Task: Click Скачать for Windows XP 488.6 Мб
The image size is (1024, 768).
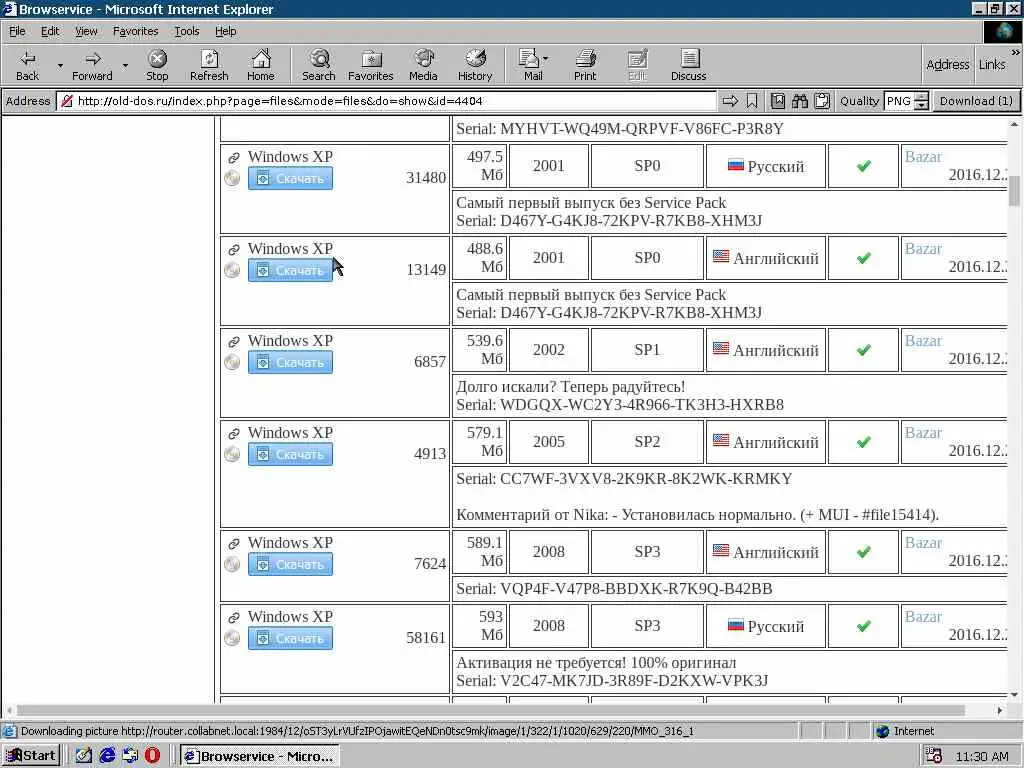Action: 290,270
